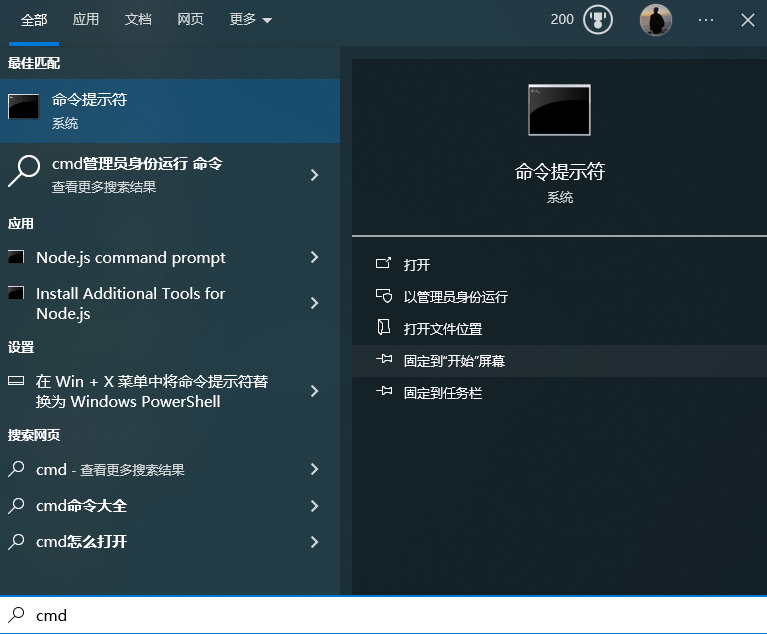Viewport: 767px width, 634px height.
Task: Click search icon beside cmd命令大全
Action: pyautogui.click(x=16, y=505)
